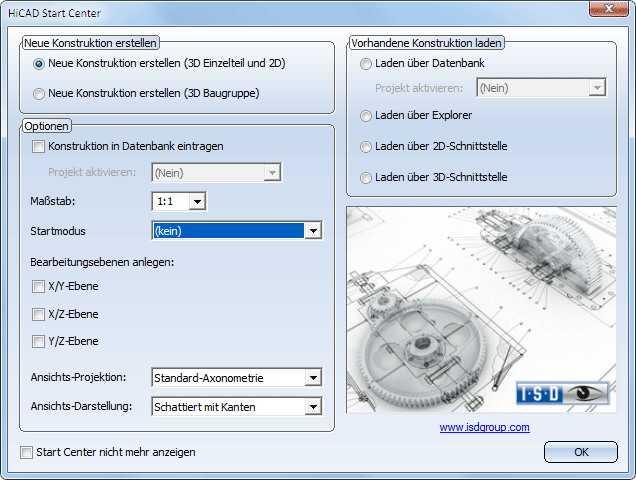Click the Maßstab: label
This screenshot has width=636, height=480.
[x=53, y=201]
